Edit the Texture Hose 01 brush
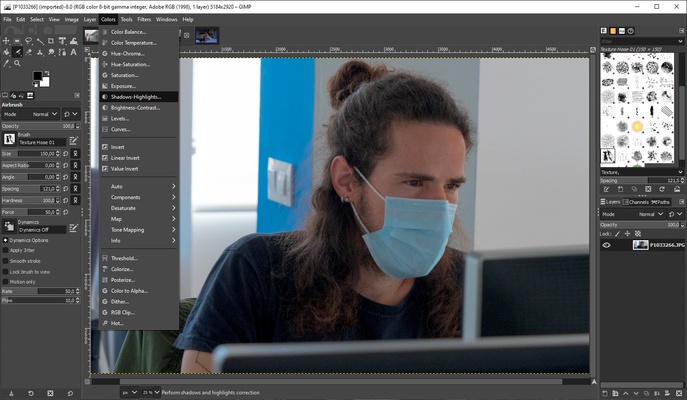Screen dimensions: 687x400 [x=74, y=140]
